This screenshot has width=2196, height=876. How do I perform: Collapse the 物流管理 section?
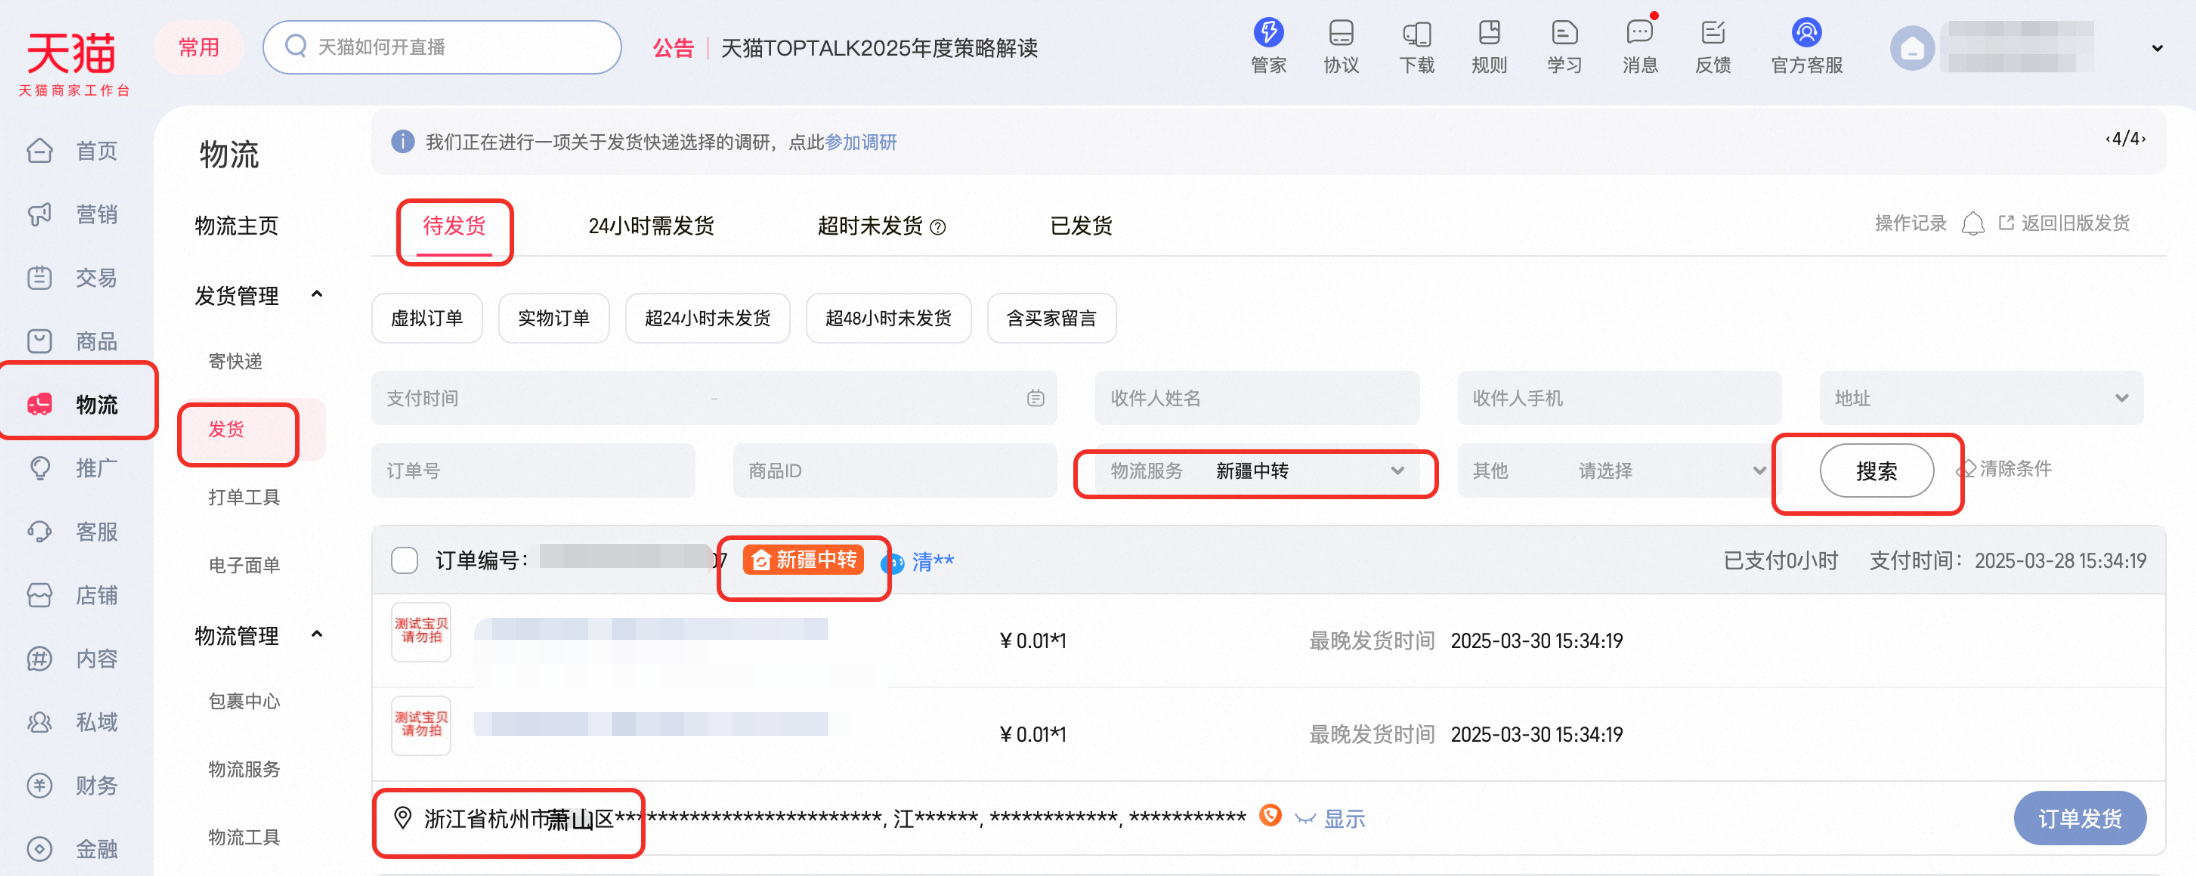tap(317, 634)
